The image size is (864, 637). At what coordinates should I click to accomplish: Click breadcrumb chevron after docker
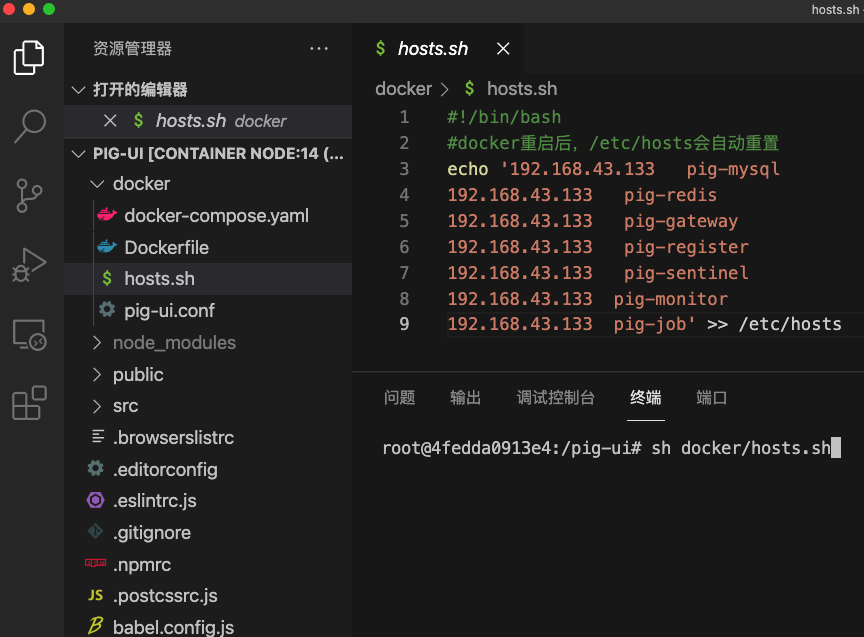pos(445,89)
